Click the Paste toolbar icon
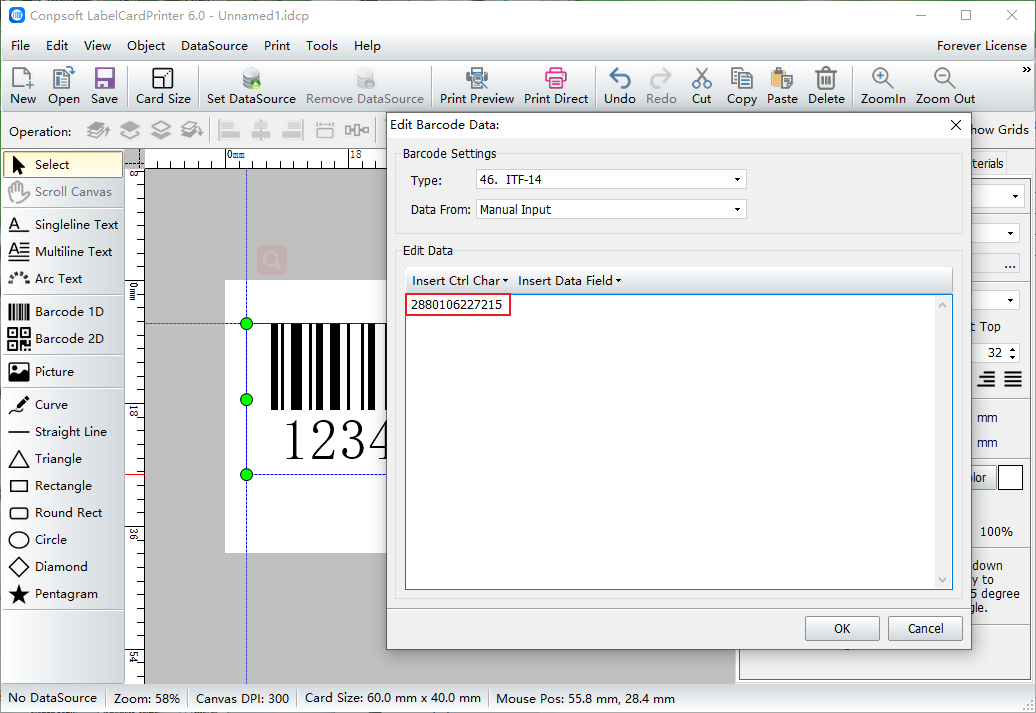Screen dimensions: 1036x713 coord(782,86)
